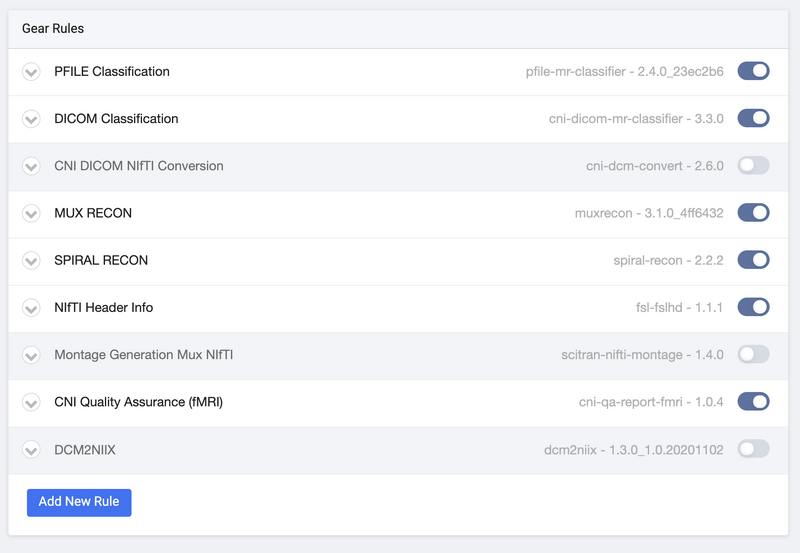Click the pfile-mr-classifier - 2.4.0_23ec2b6 gear text
Screen dimensions: 800x553
coord(624,71)
